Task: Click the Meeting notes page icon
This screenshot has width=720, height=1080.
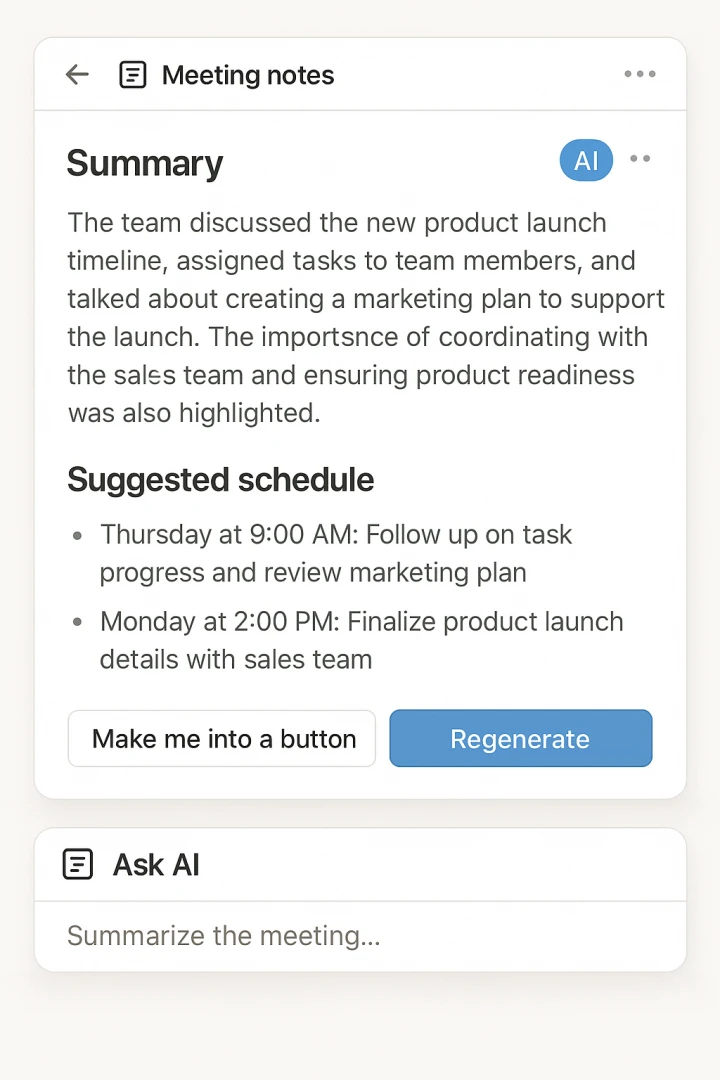Action: coord(133,74)
